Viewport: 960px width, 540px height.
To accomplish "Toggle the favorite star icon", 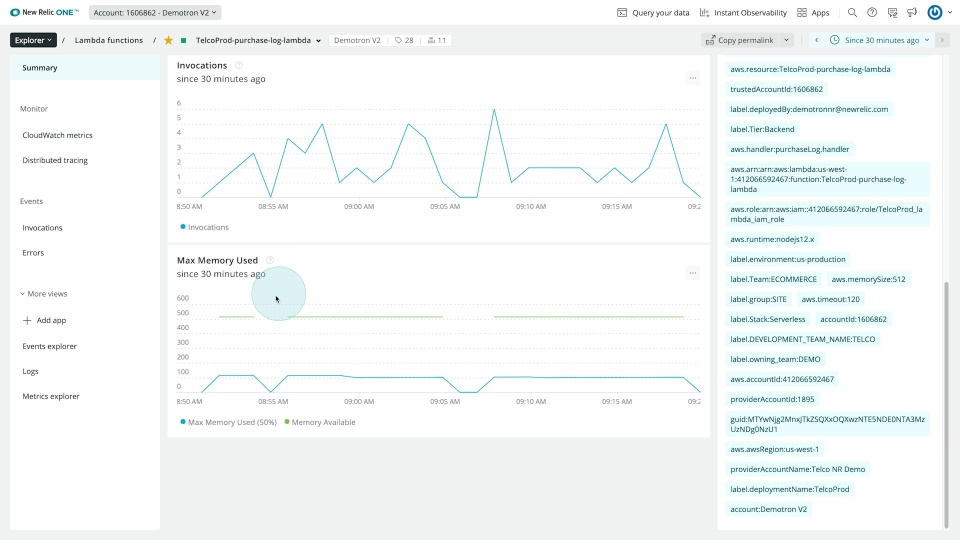I will pos(168,40).
